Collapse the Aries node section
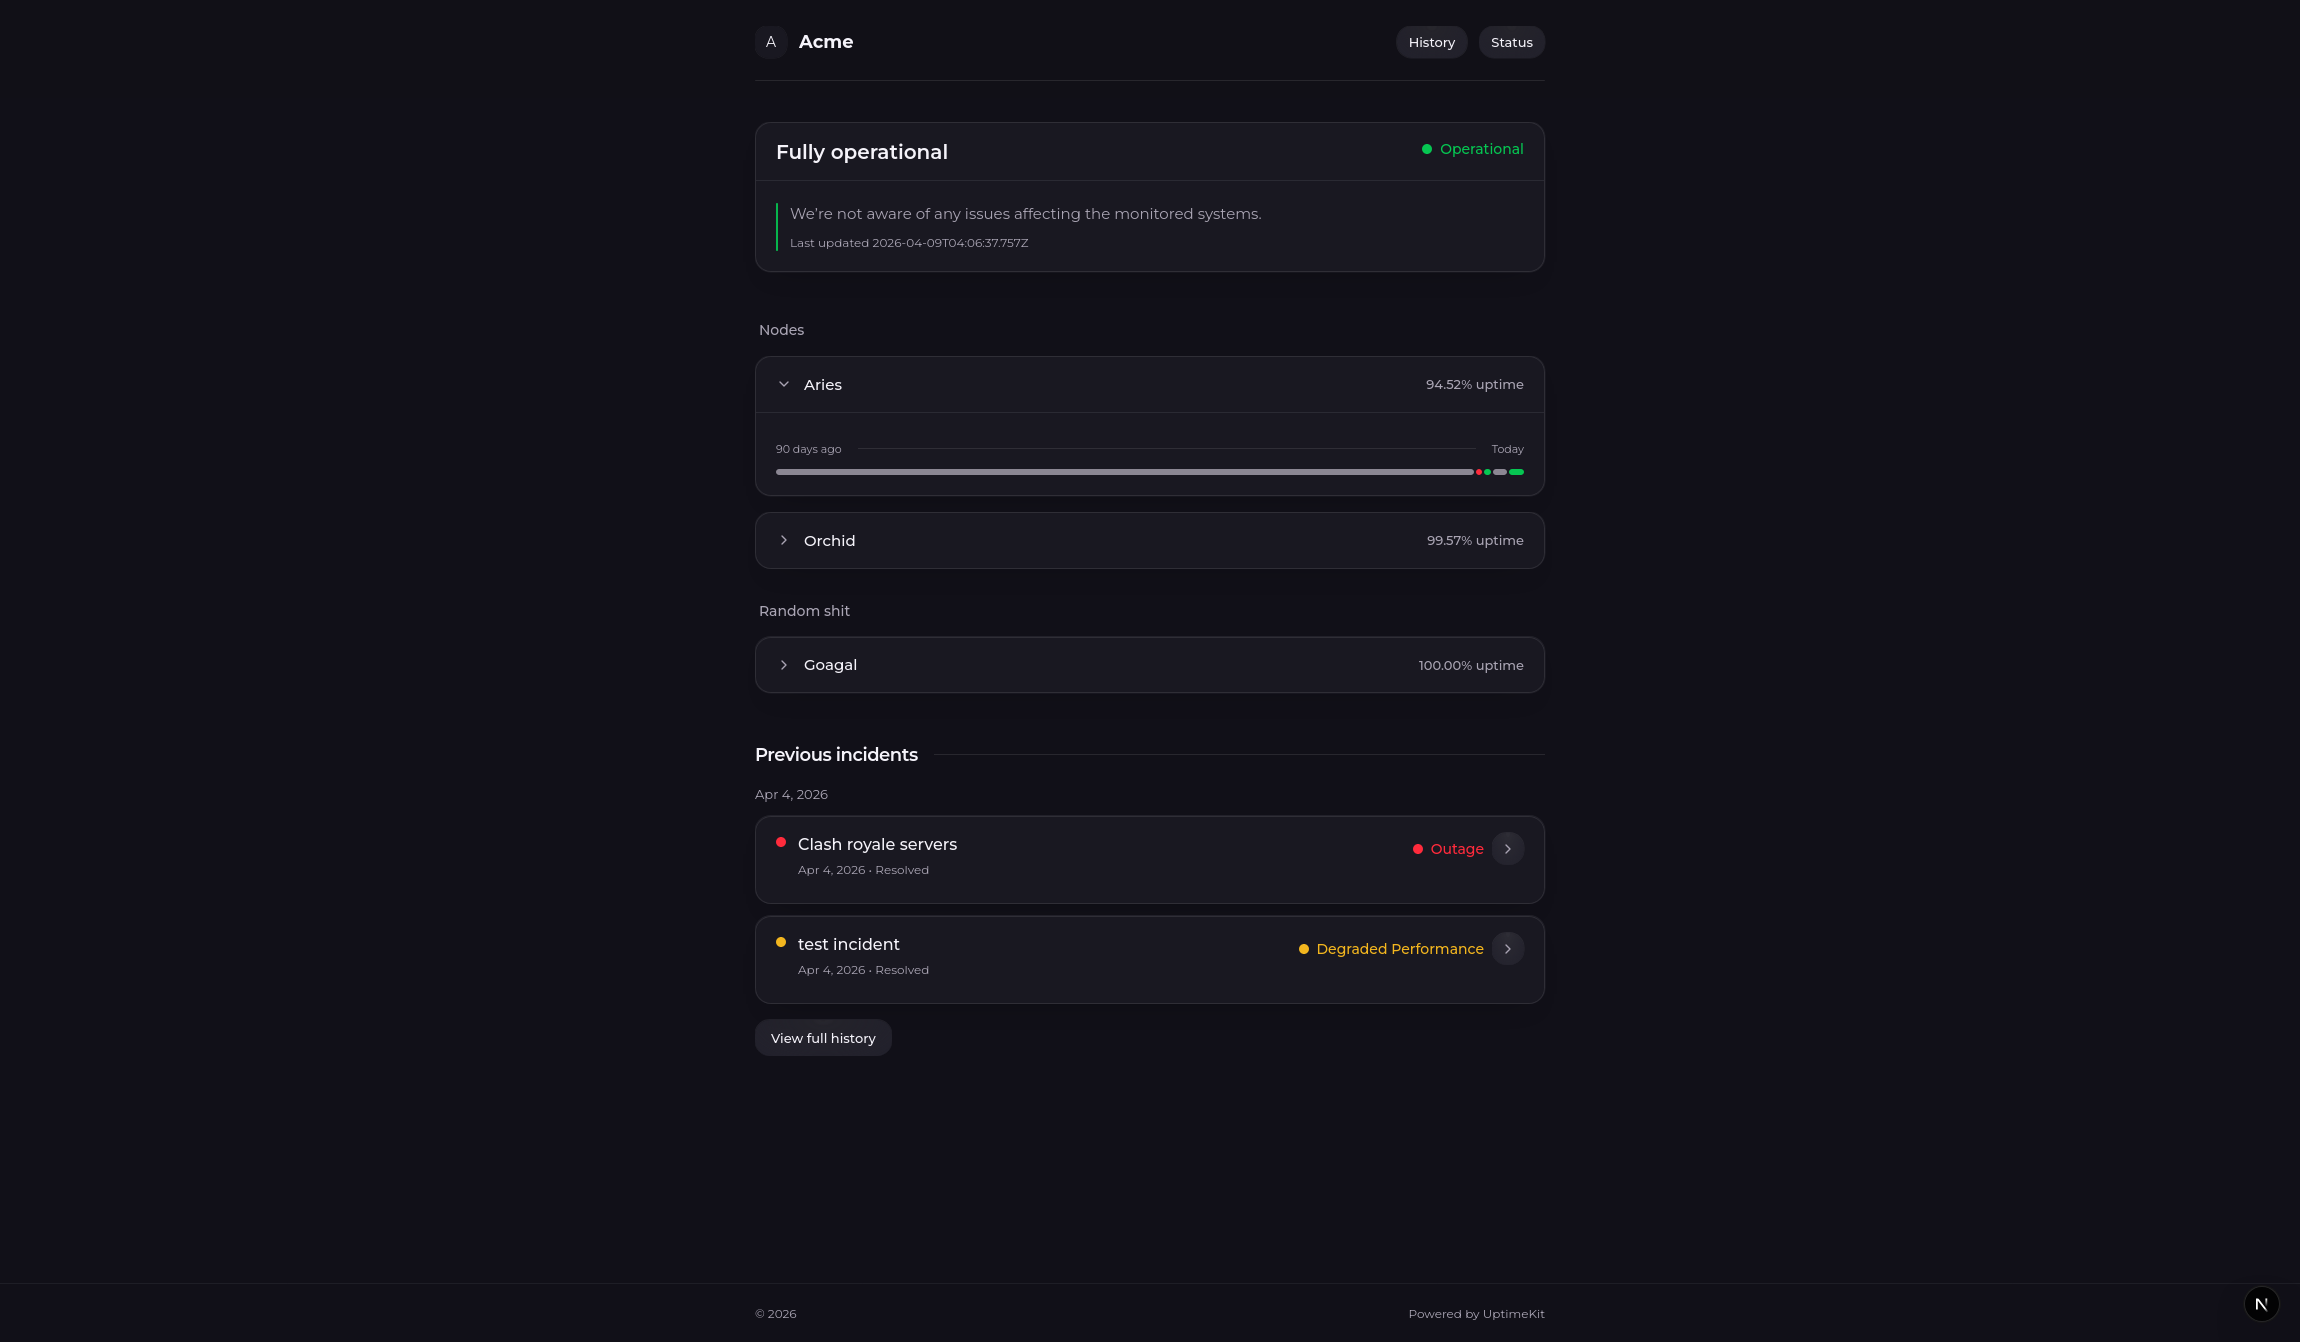2300x1342 pixels. pyautogui.click(x=784, y=385)
